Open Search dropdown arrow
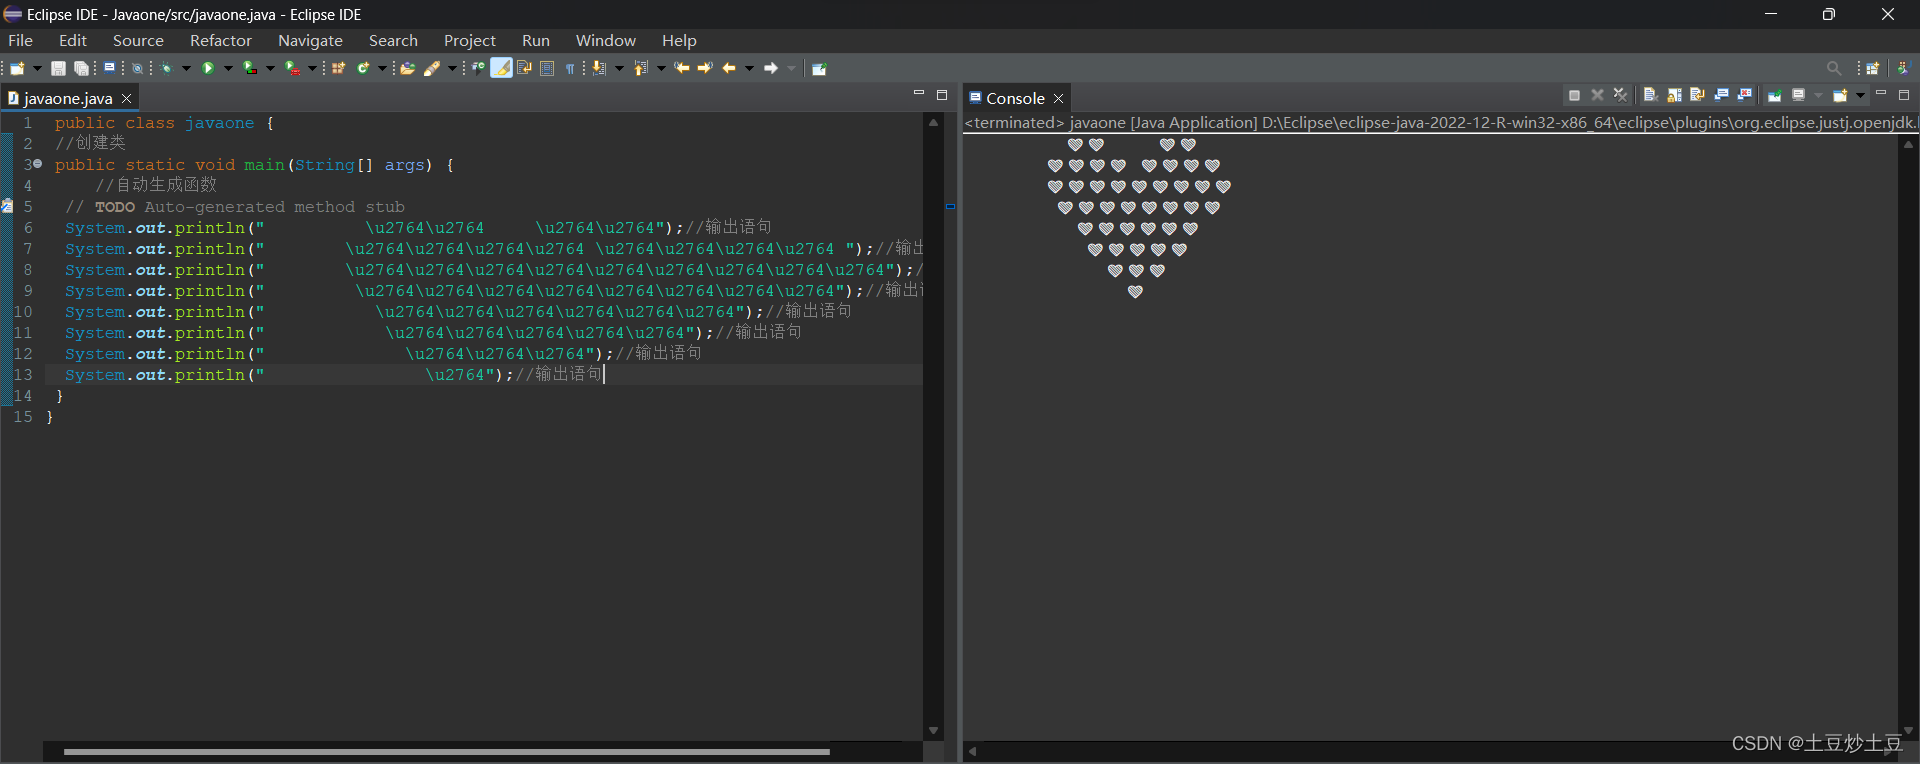The height and width of the screenshot is (764, 1920). pos(452,68)
